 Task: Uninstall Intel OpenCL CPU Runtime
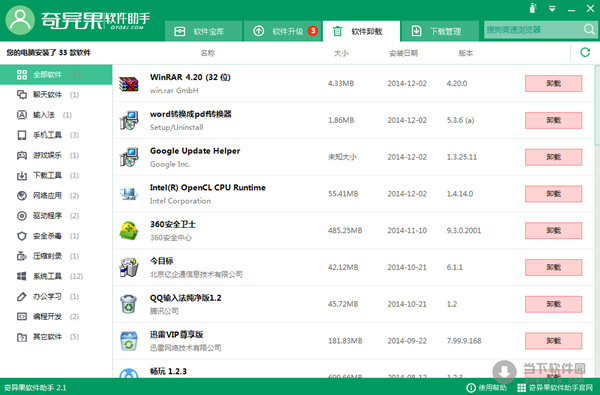tap(553, 194)
